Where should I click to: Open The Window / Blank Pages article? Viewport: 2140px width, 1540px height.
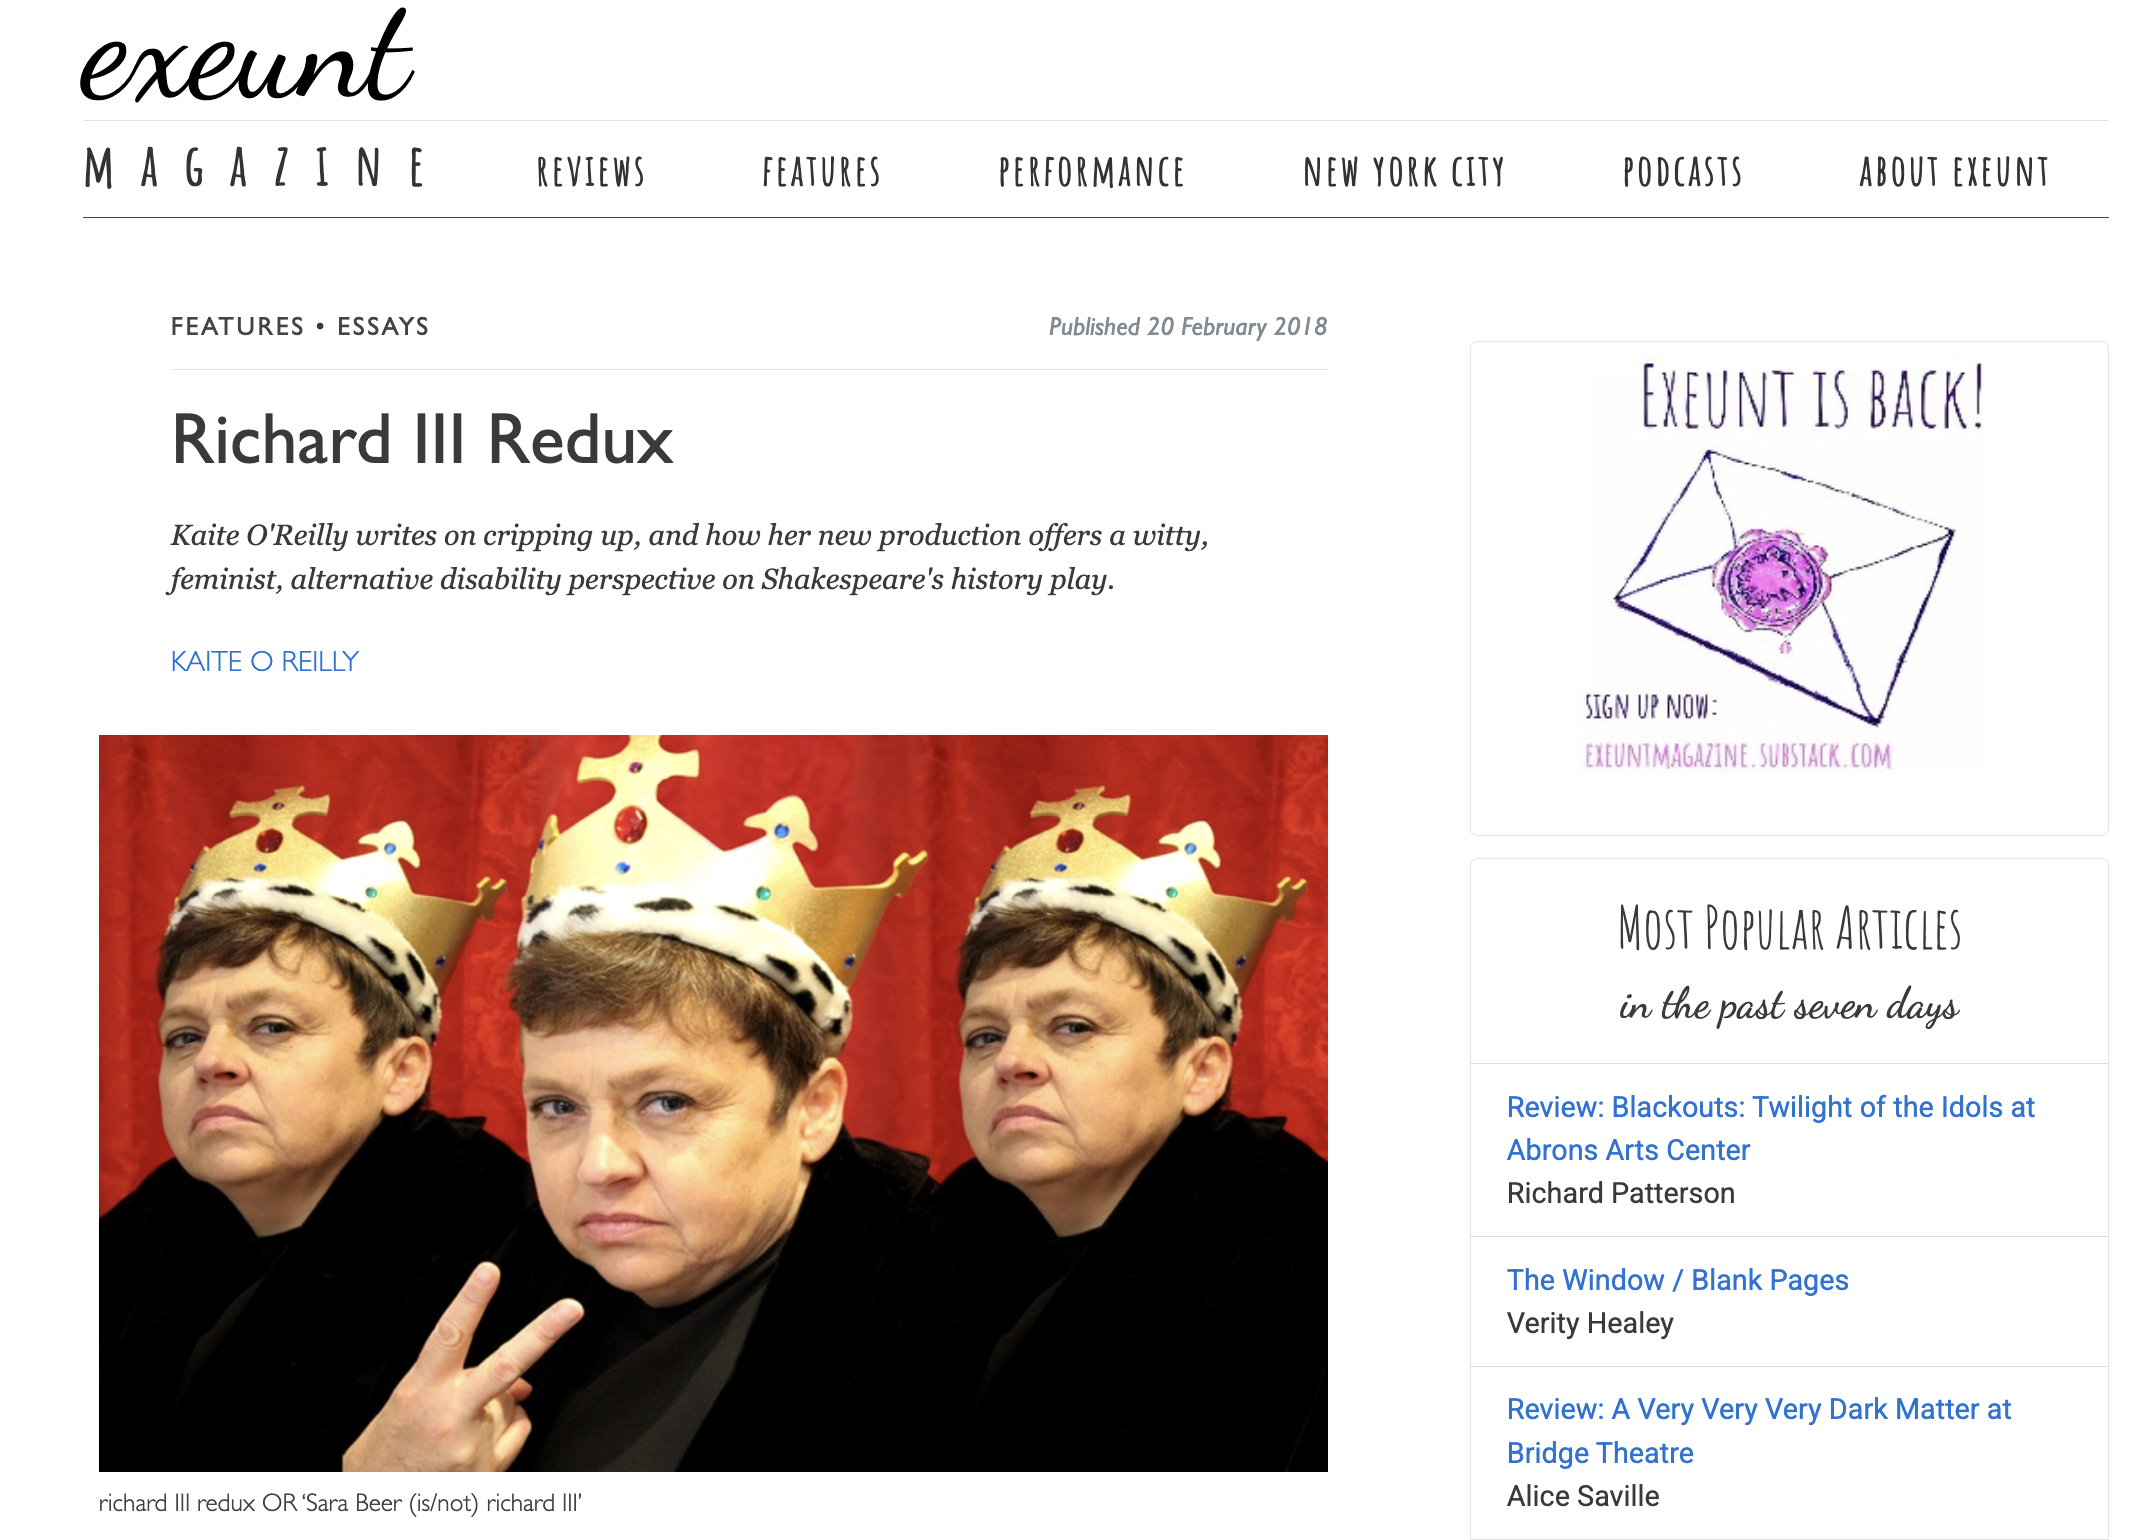click(1677, 1280)
